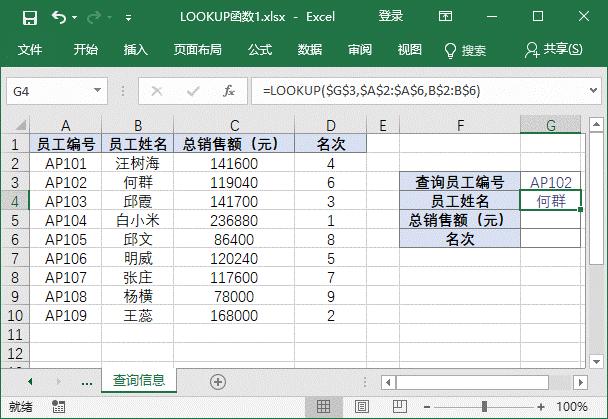Open the Undo history dropdown arrow
The height and width of the screenshot is (419, 608).
[74, 18]
